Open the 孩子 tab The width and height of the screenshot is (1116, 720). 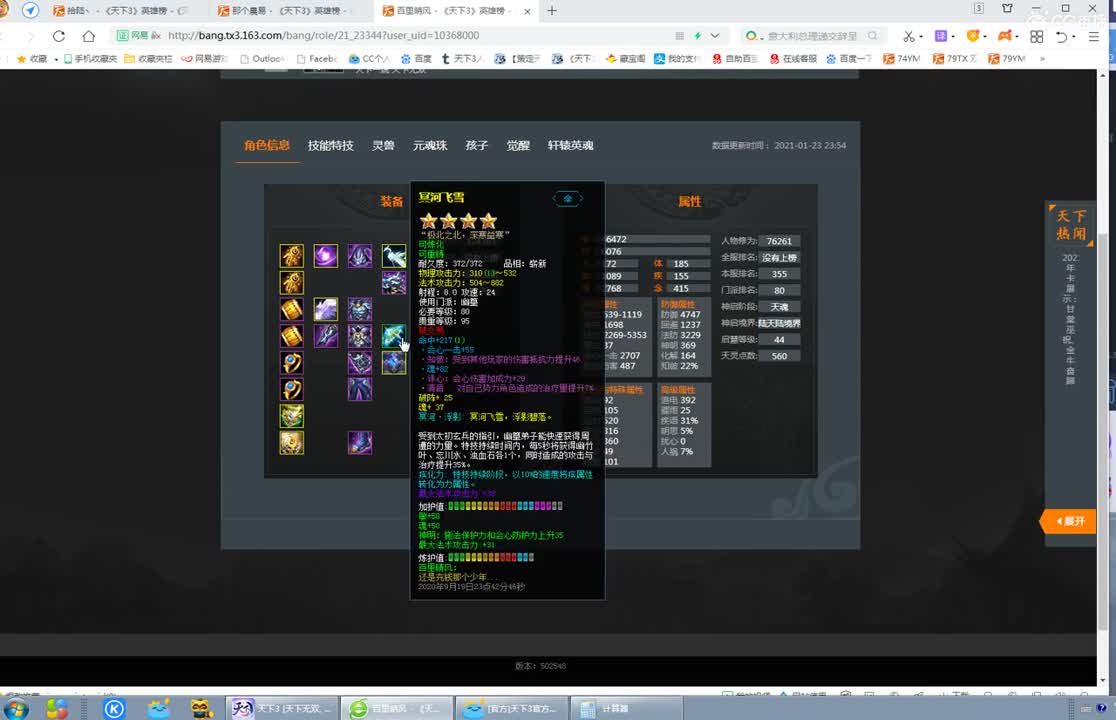[x=476, y=145]
